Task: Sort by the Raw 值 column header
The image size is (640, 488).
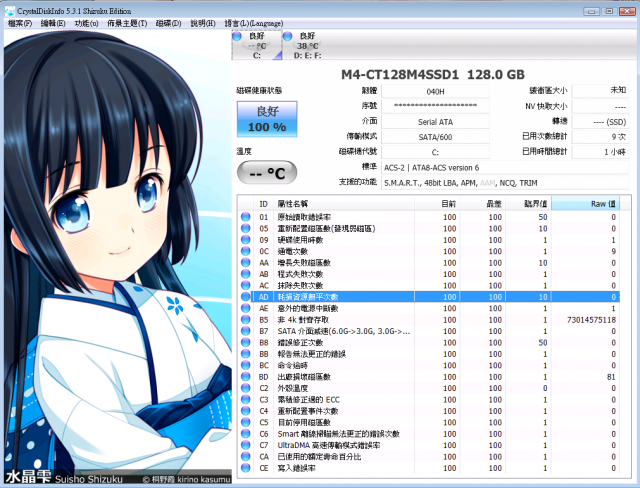Action: (586, 204)
